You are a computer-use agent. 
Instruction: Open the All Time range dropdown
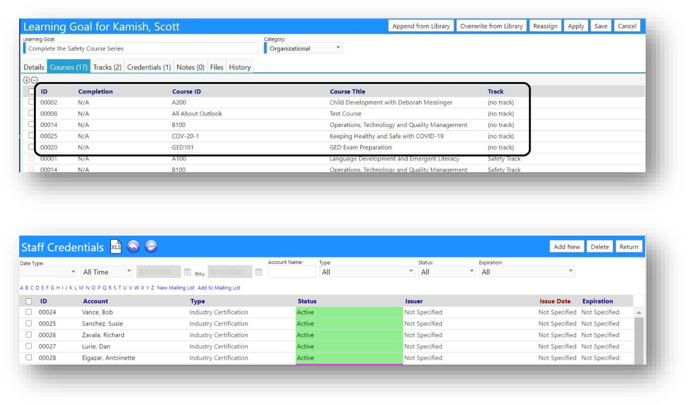point(107,272)
